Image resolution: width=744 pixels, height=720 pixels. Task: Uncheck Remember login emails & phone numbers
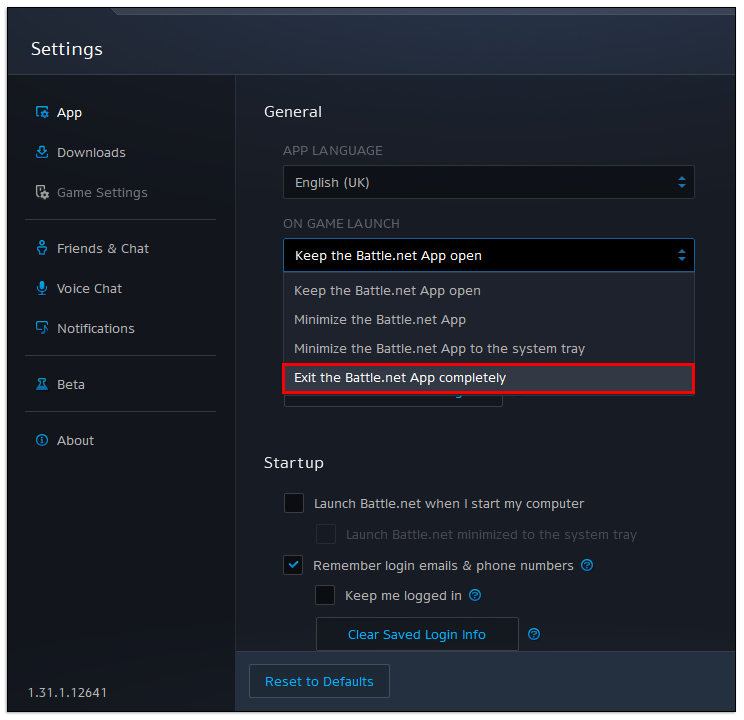click(x=293, y=565)
